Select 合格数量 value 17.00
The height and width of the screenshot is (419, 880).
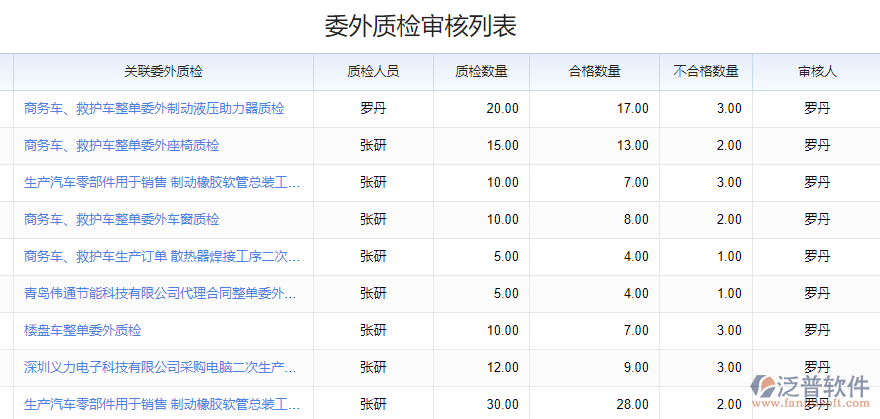[633, 108]
